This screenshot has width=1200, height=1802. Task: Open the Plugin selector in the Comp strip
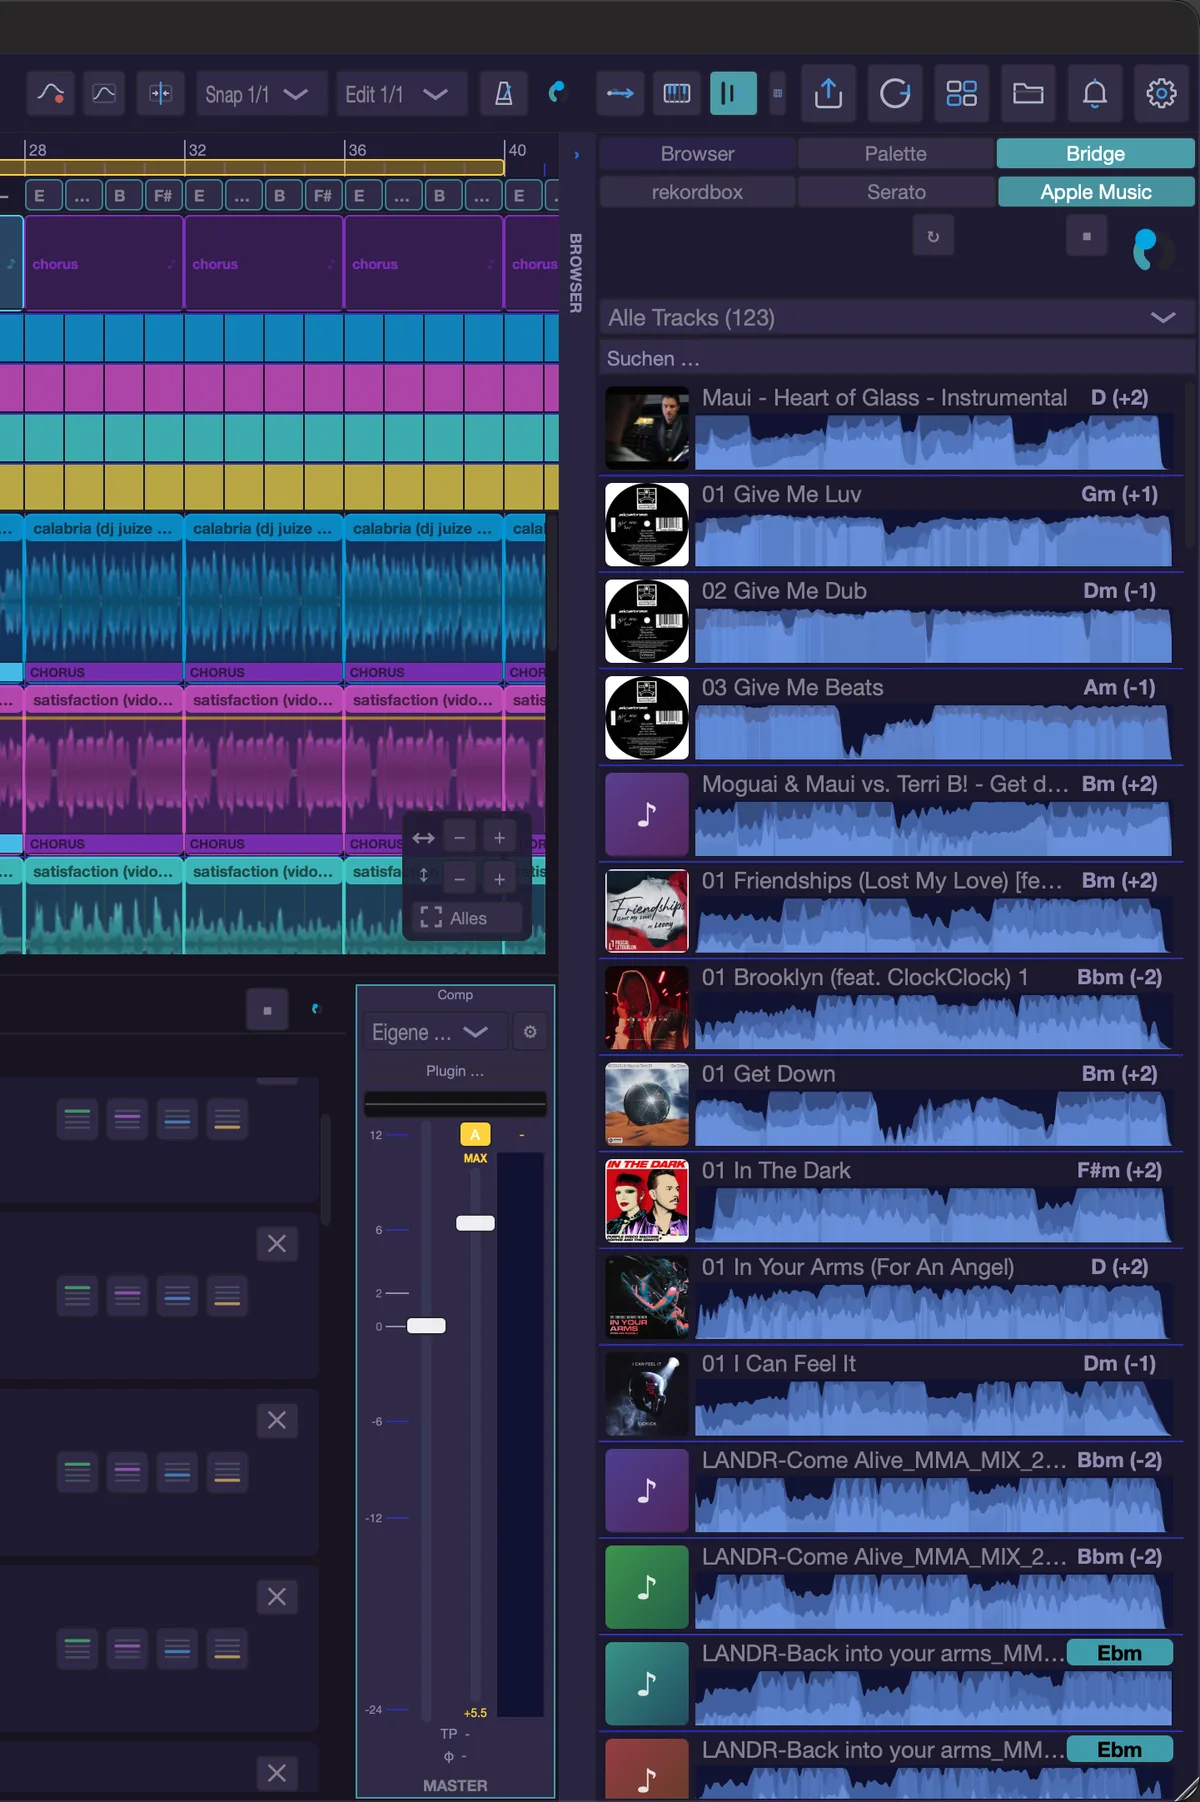click(x=455, y=1071)
